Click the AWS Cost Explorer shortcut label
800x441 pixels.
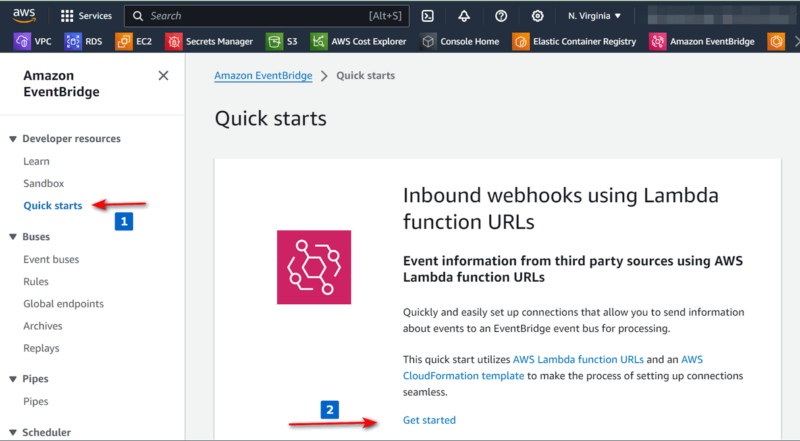(369, 41)
